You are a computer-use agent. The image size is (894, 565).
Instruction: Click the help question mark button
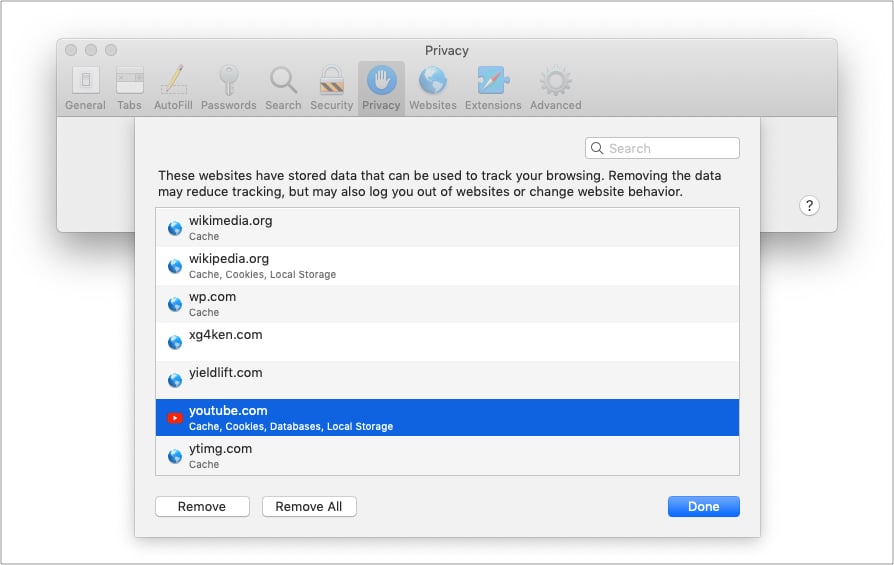click(x=809, y=205)
